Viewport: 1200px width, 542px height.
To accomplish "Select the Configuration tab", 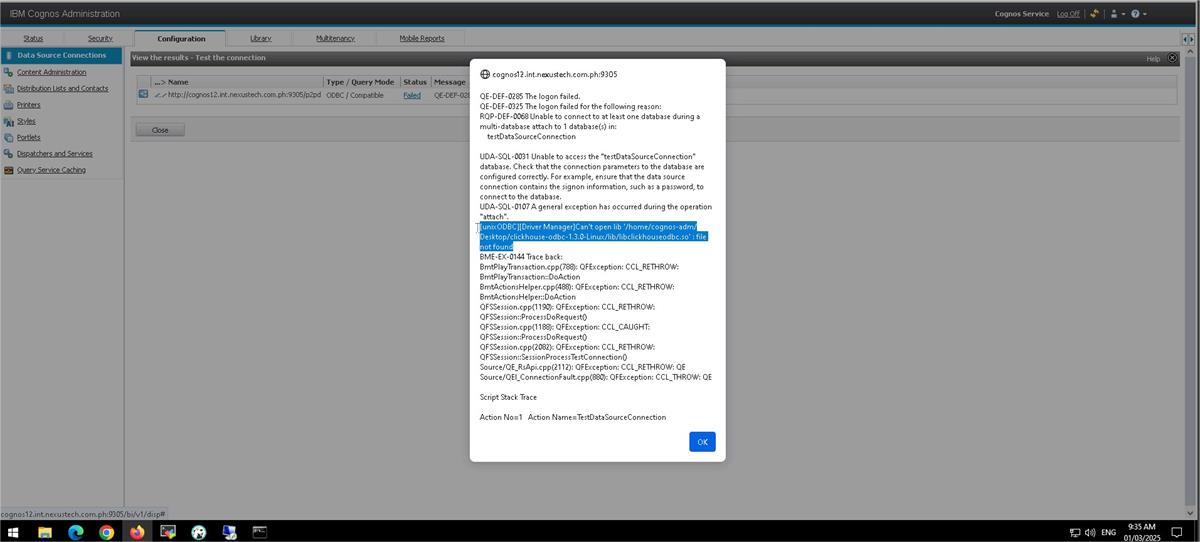I will (181, 38).
